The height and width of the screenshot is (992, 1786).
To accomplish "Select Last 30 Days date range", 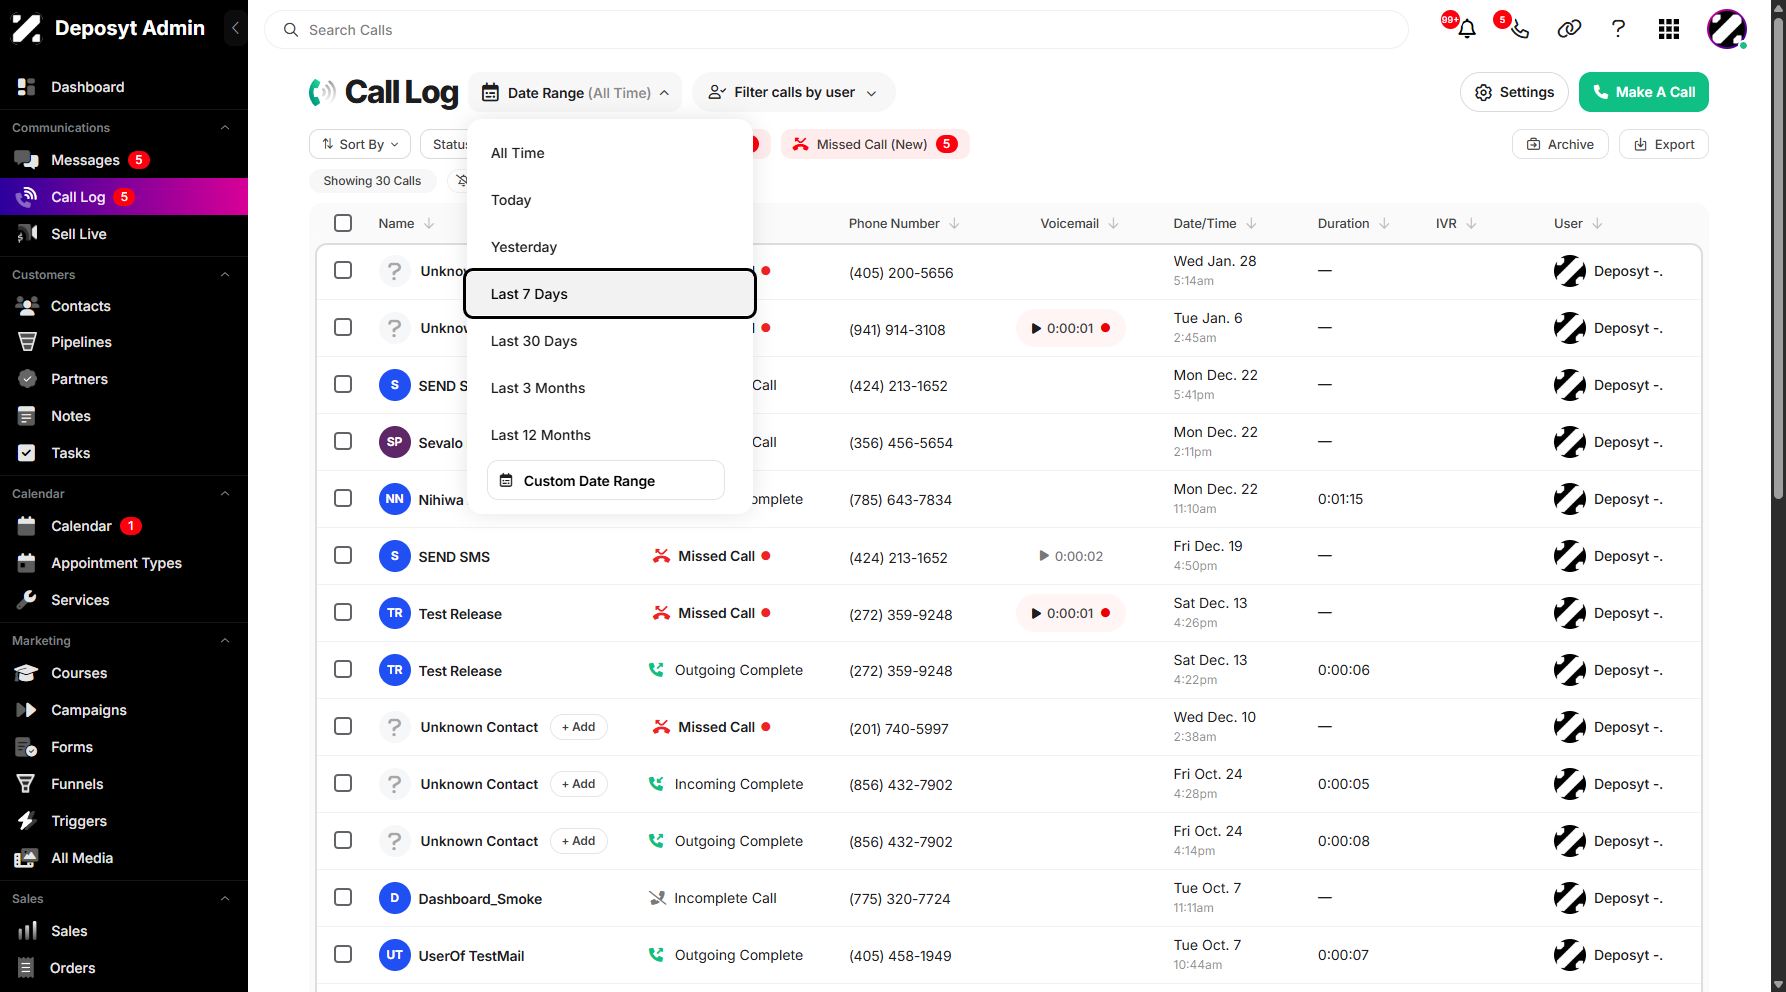I will (610, 341).
